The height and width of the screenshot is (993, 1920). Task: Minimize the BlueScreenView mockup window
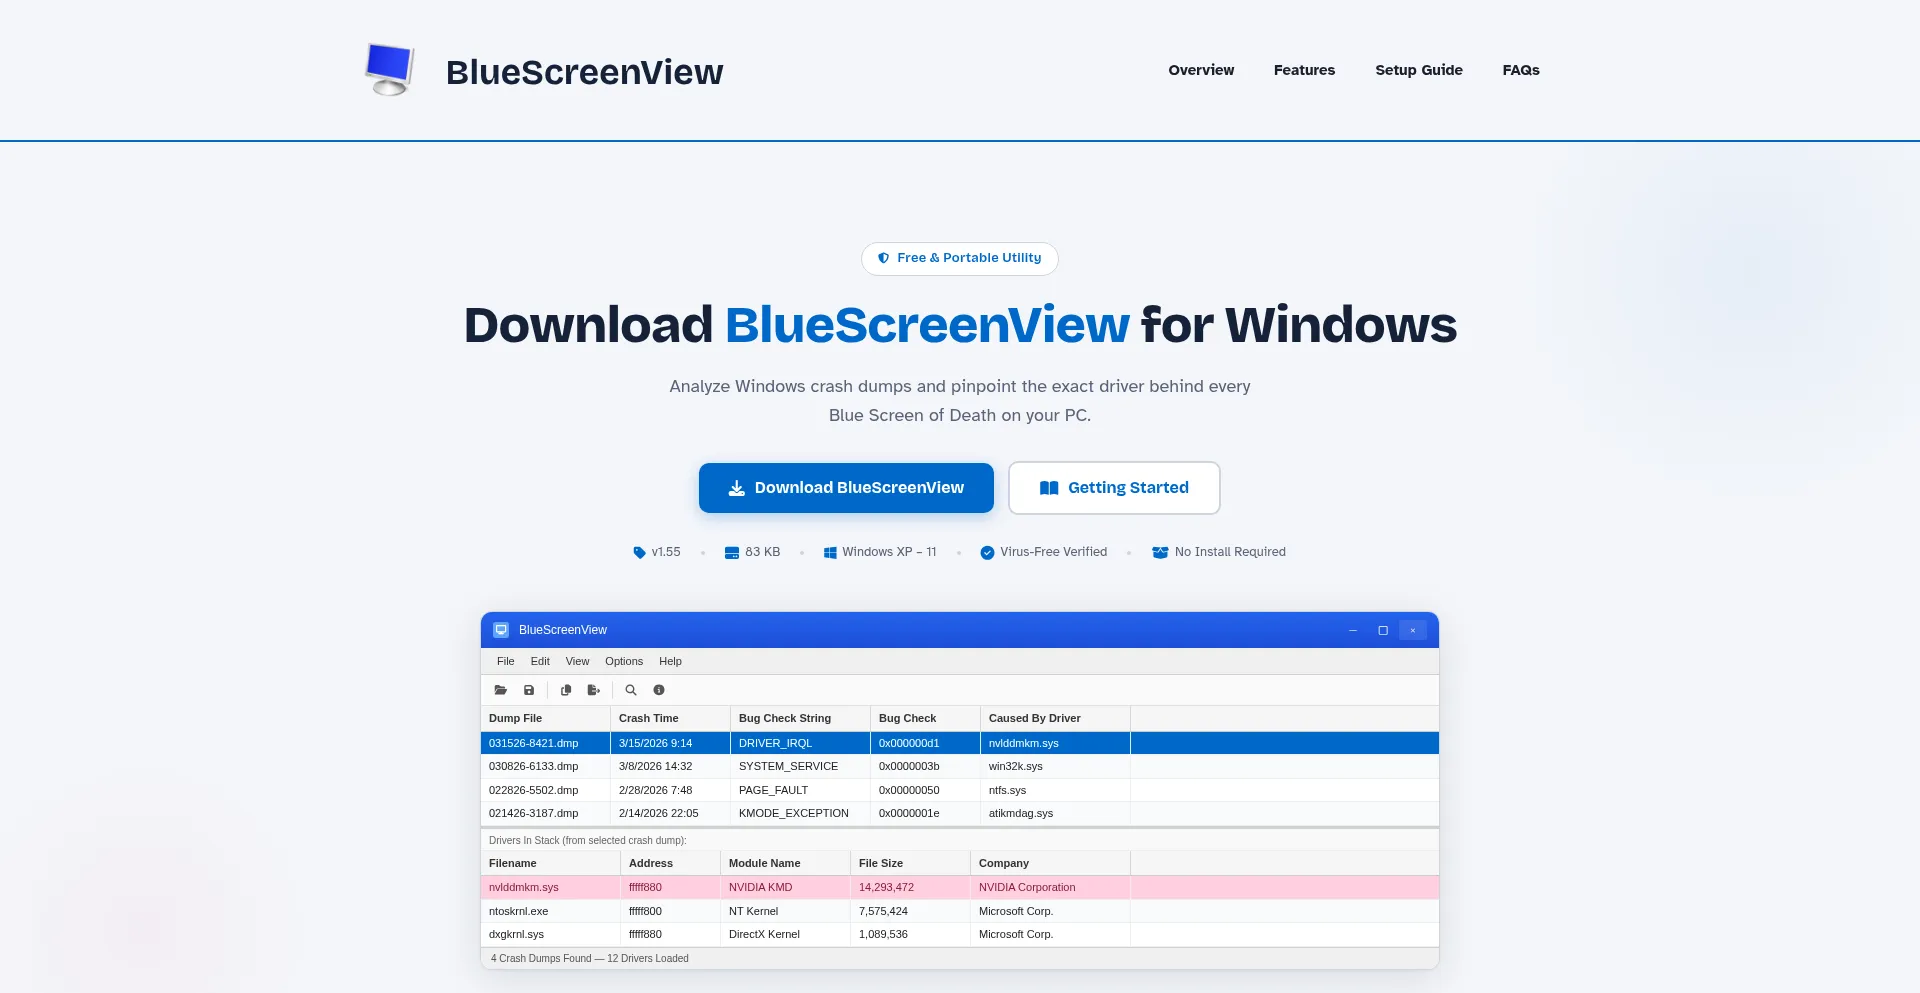pyautogui.click(x=1353, y=630)
